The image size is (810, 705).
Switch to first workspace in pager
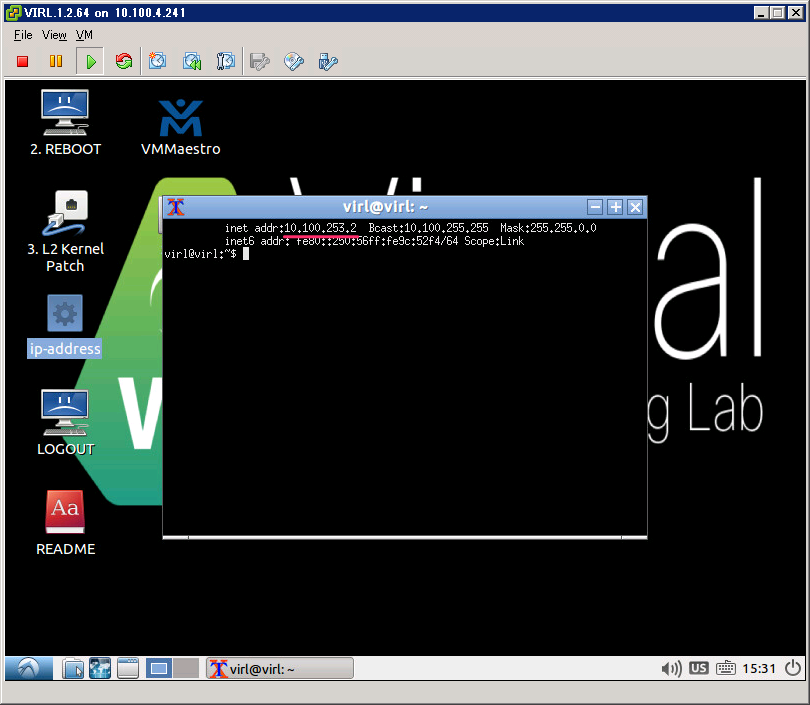(159, 669)
